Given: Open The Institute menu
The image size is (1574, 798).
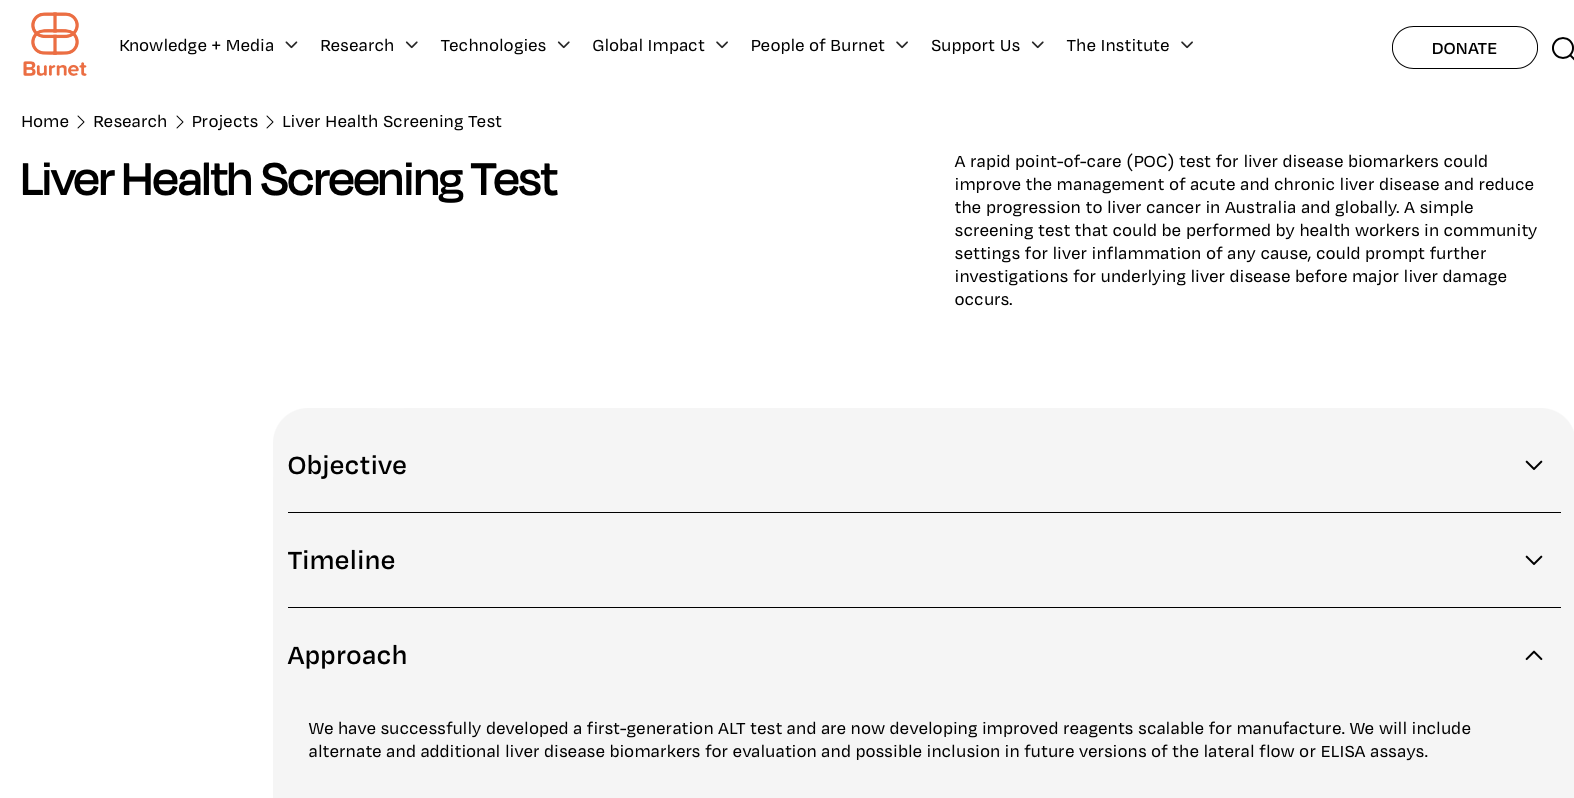Looking at the screenshot, I should (1118, 45).
